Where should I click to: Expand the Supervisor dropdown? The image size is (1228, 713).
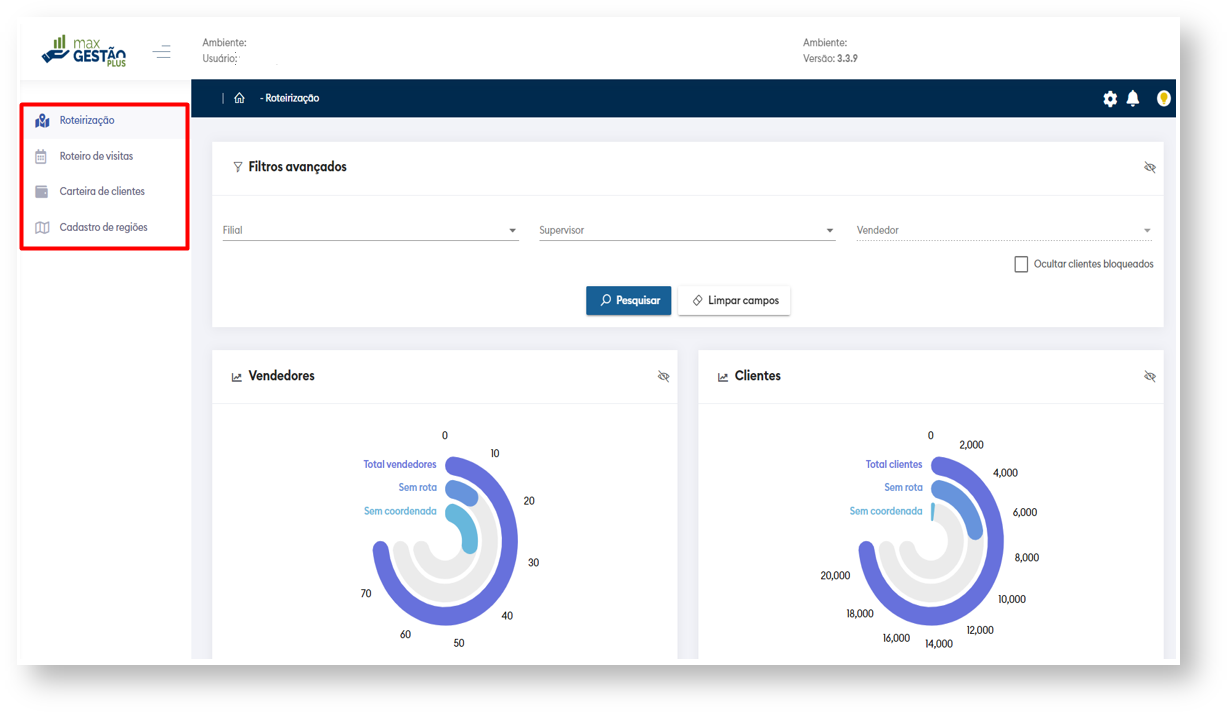point(687,230)
